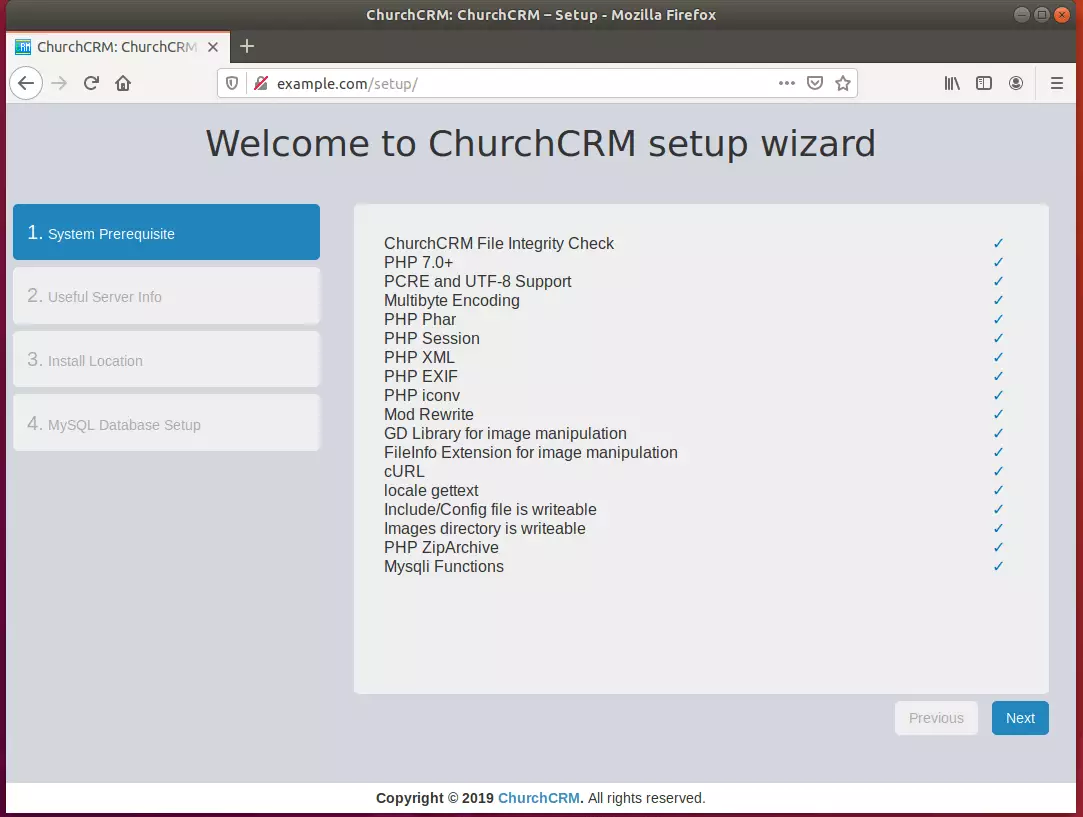Click the 'Welcome to ChurchCRM setup wizard' heading
This screenshot has height=817, width=1083.
pyautogui.click(x=541, y=144)
